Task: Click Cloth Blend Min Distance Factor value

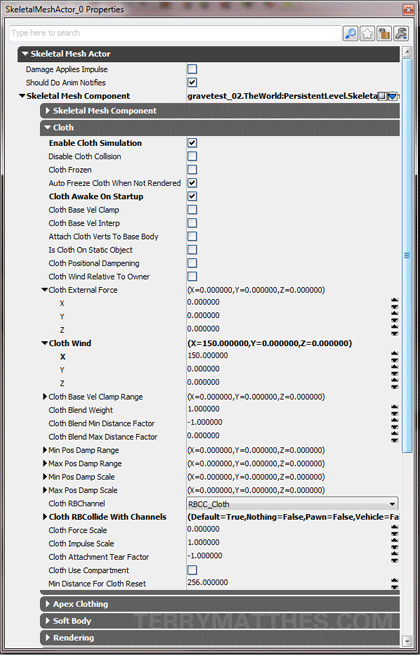Action: click(288, 422)
